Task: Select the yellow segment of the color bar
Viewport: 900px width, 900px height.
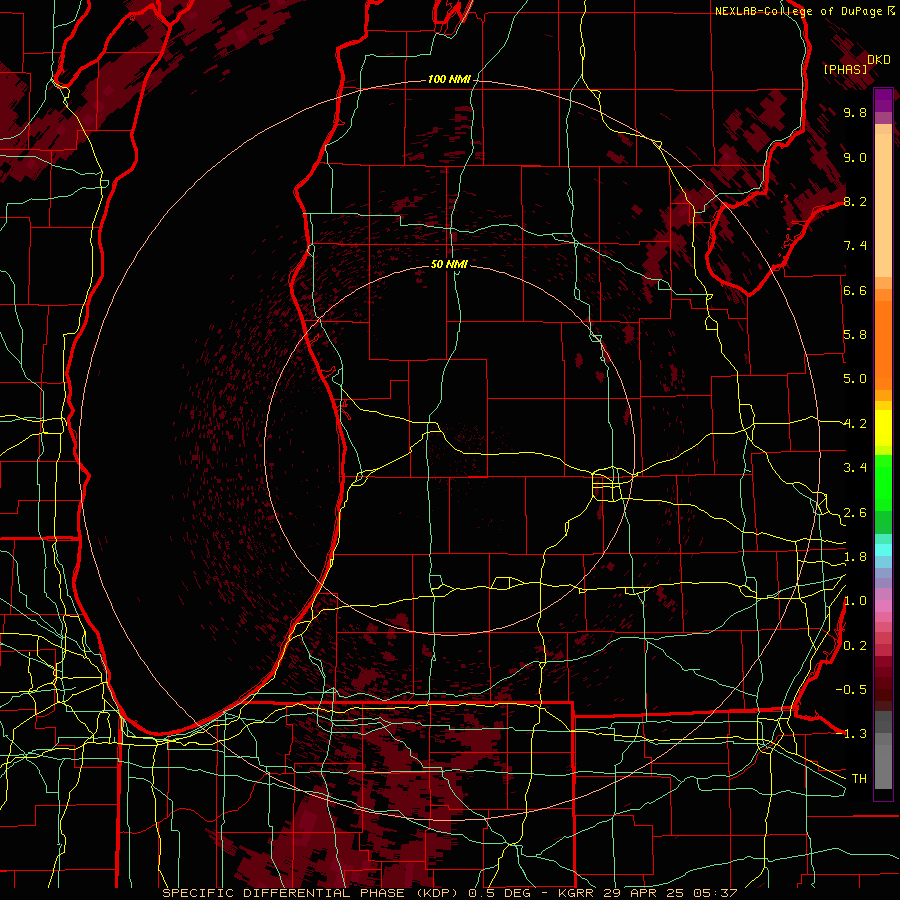Action: coord(883,428)
